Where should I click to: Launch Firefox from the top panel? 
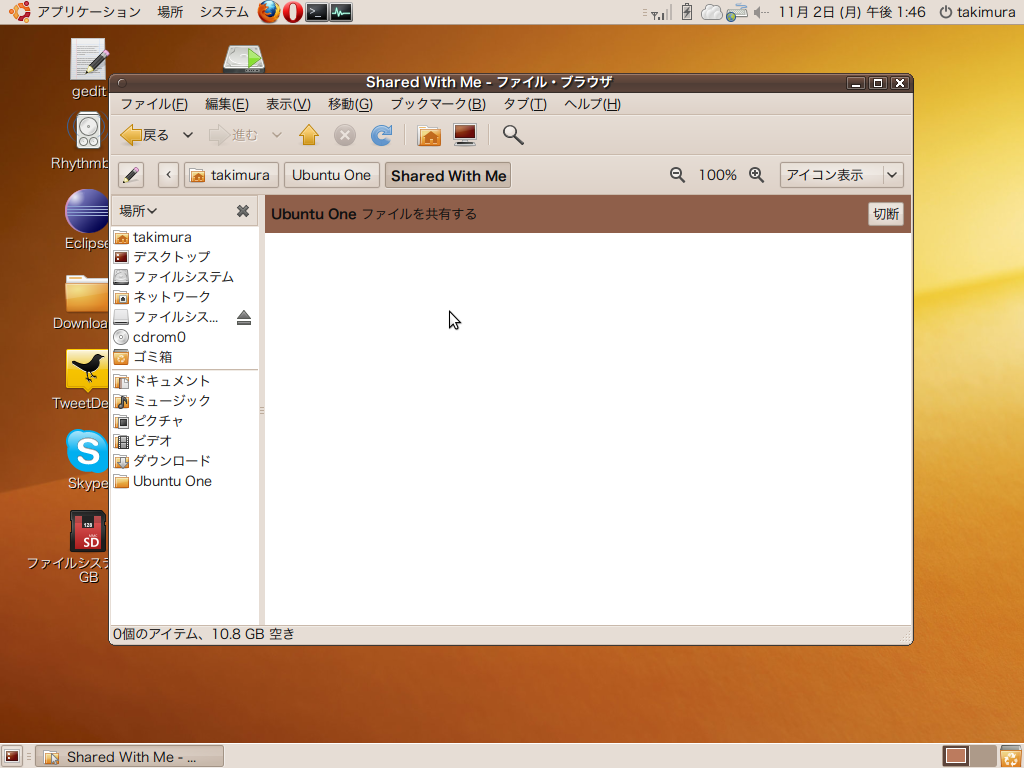(268, 12)
